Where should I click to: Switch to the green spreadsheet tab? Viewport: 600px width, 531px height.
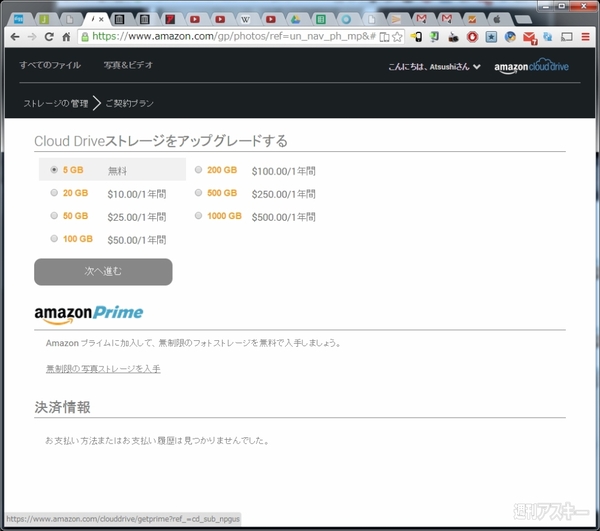point(321,19)
